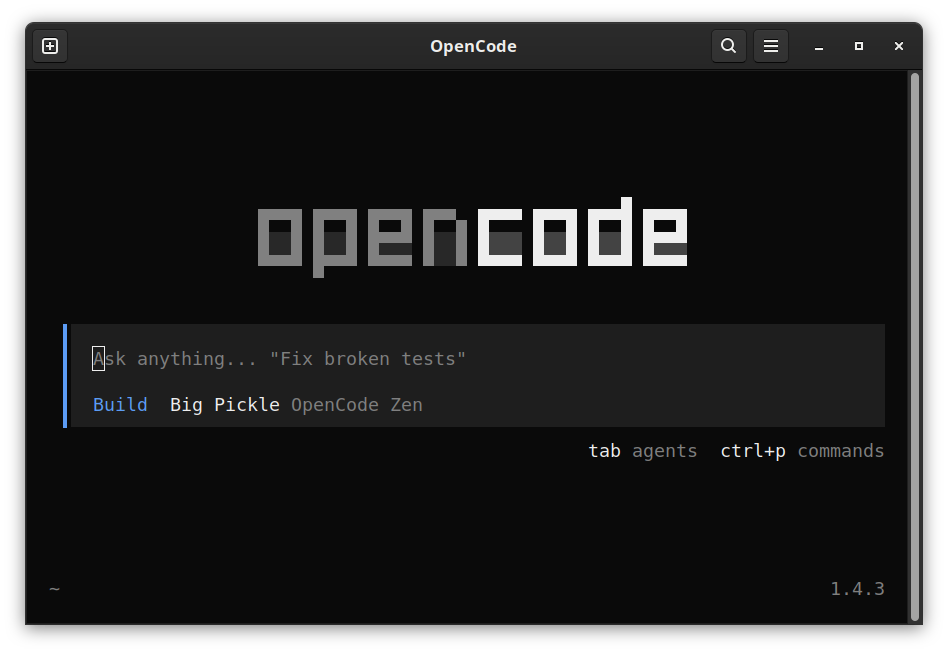Click the version number 1.4.3
The height and width of the screenshot is (653, 948).
[x=857, y=588]
